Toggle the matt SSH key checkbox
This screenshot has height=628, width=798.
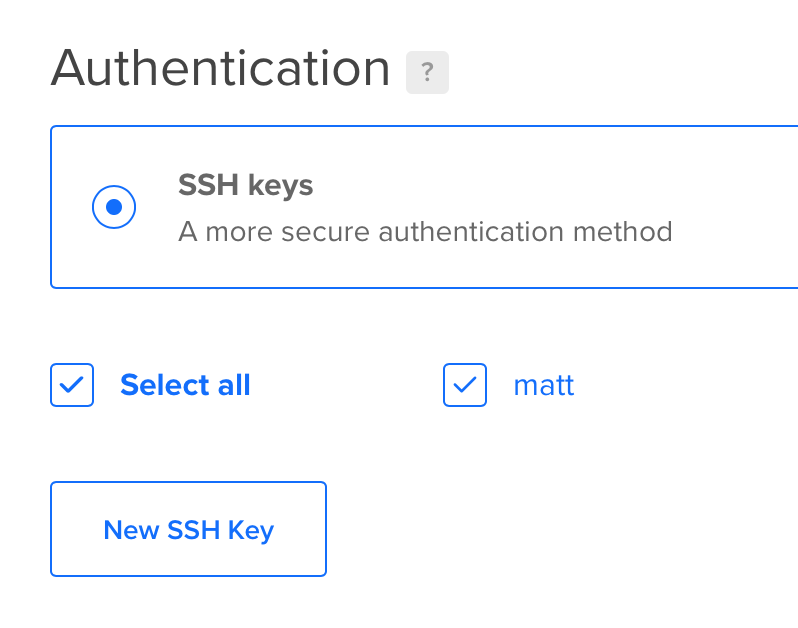coord(465,385)
